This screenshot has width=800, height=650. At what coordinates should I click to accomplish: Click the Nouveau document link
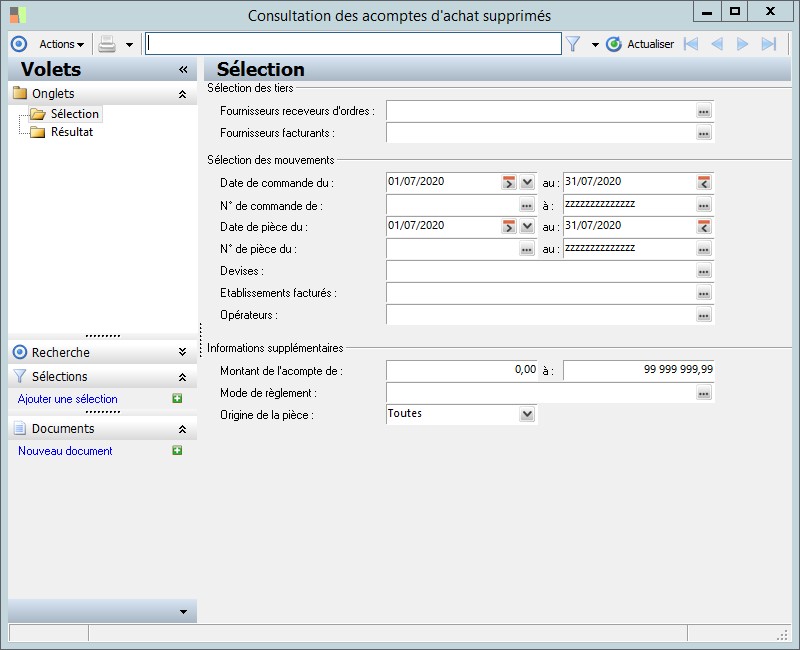click(65, 451)
